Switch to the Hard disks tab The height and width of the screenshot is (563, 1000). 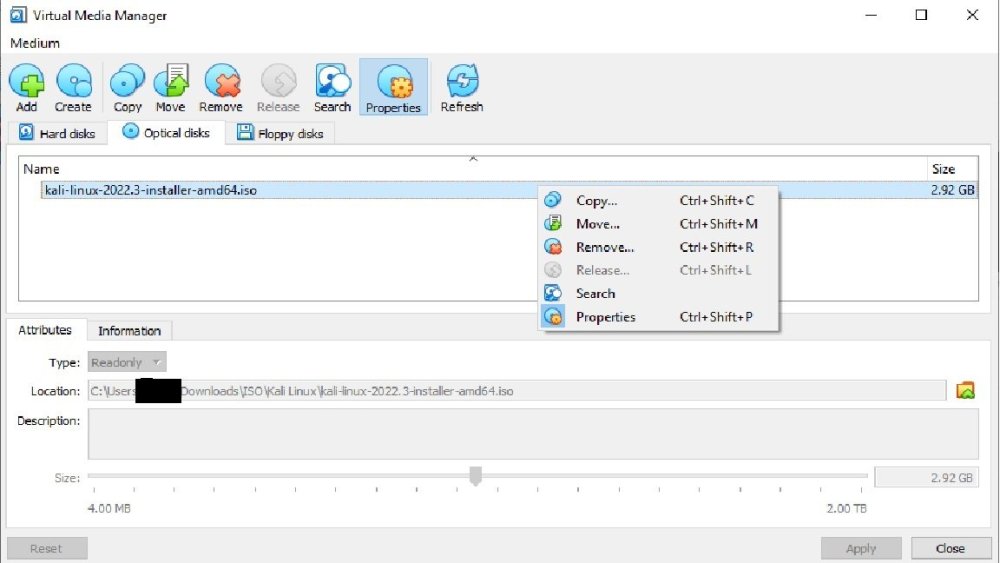coord(57,133)
